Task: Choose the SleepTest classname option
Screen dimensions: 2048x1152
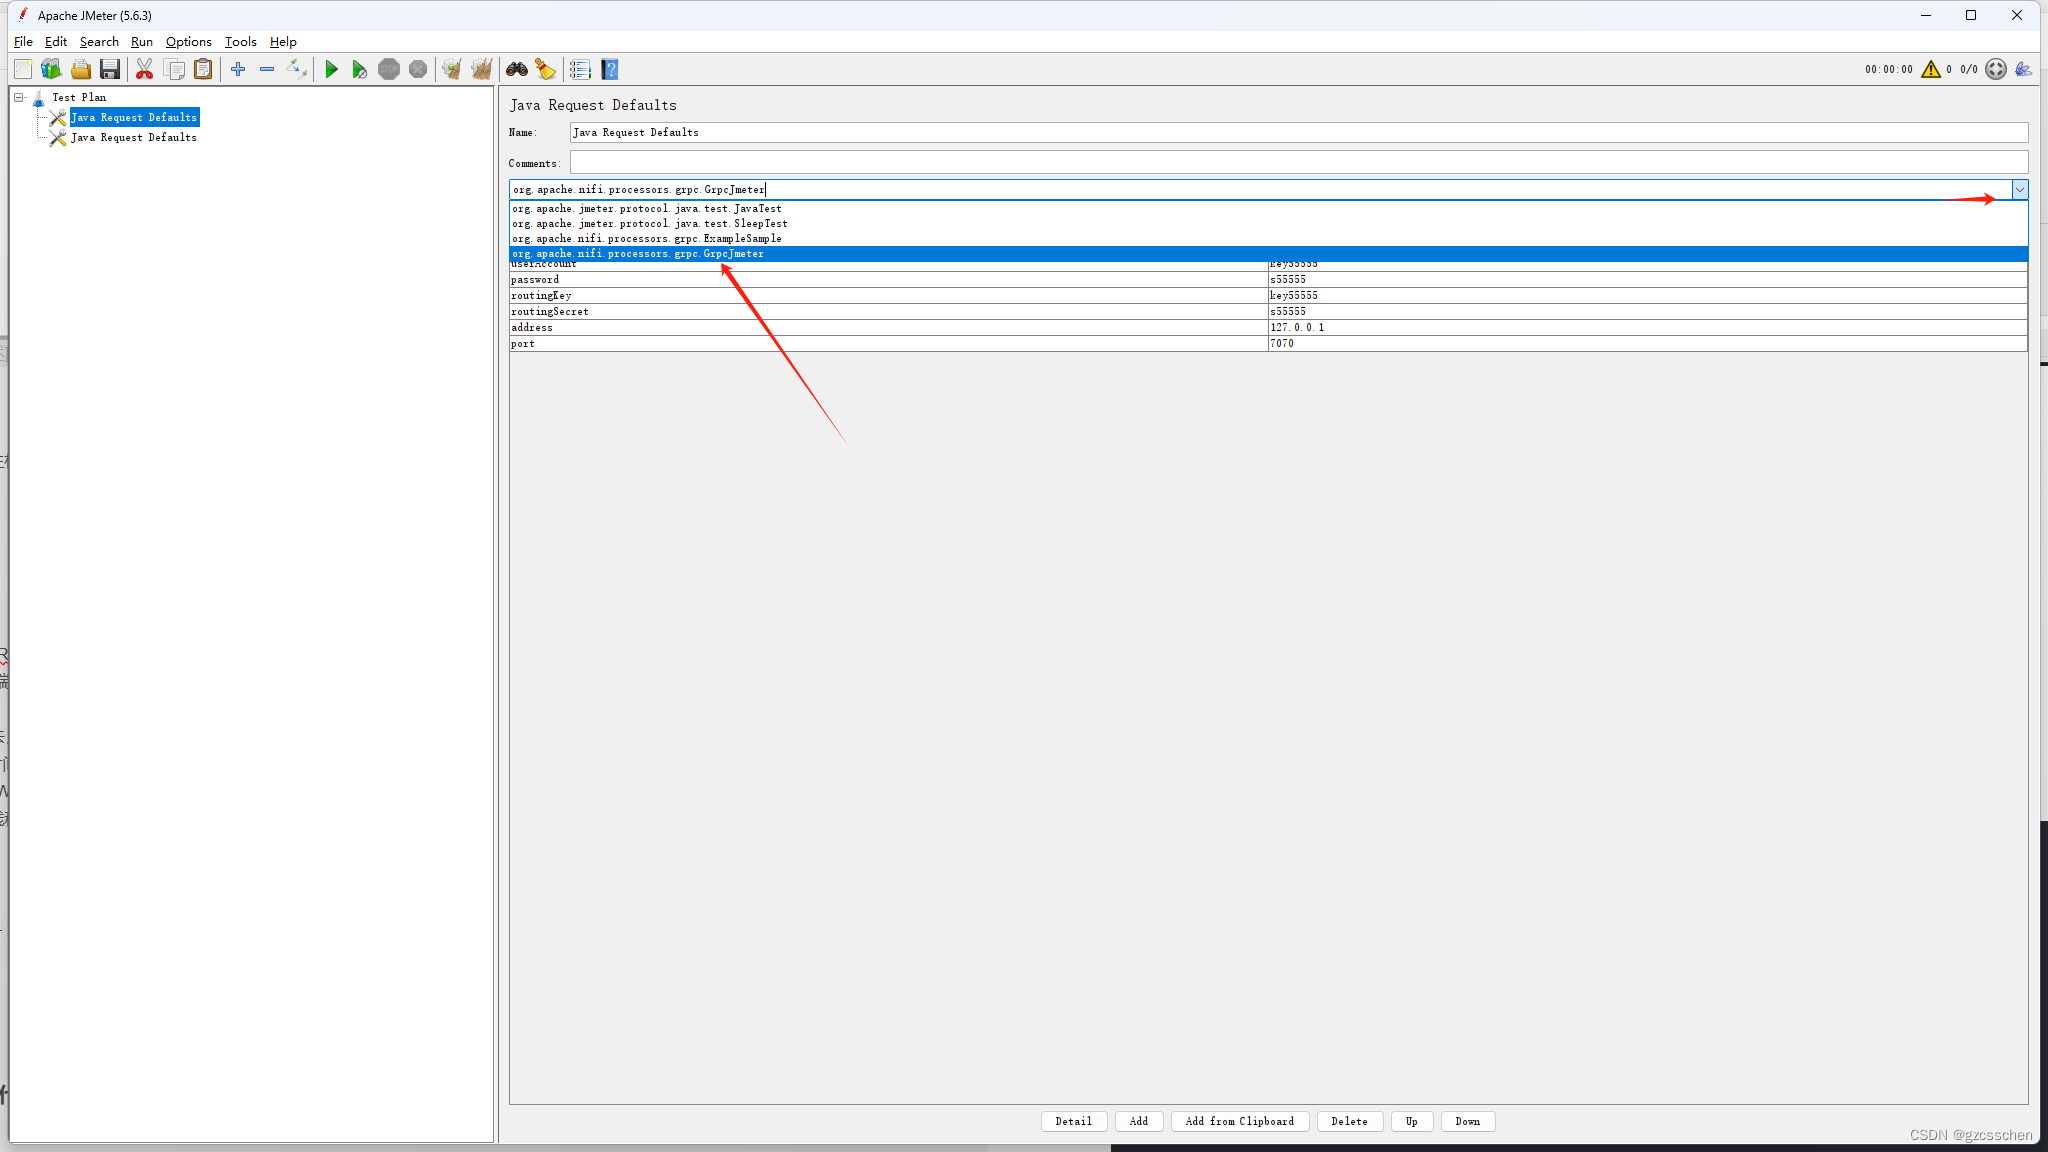Action: tap(650, 224)
